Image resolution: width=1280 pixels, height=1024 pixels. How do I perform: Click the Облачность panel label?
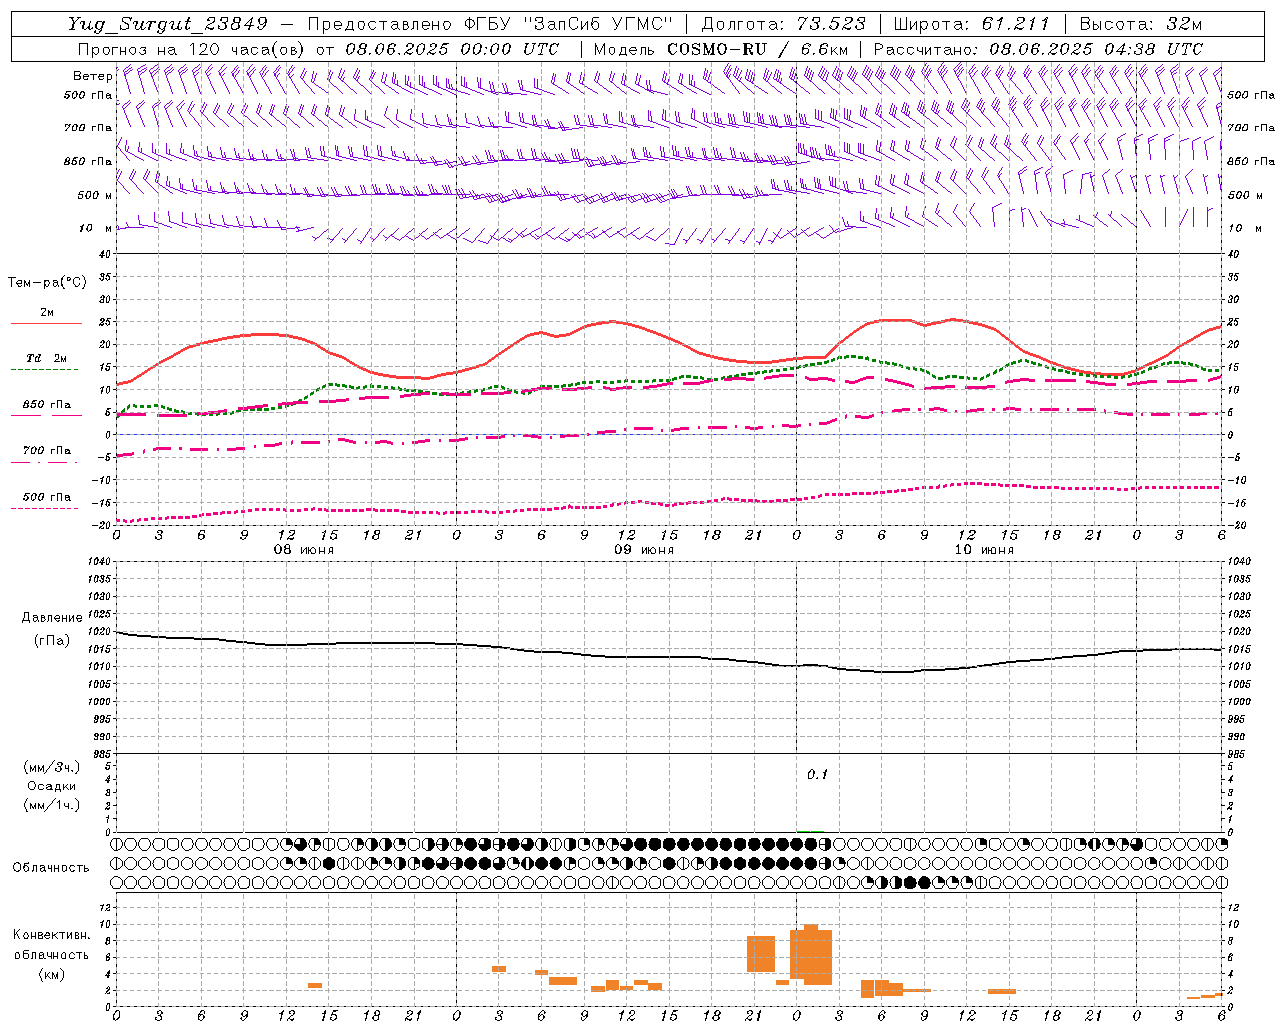point(50,867)
